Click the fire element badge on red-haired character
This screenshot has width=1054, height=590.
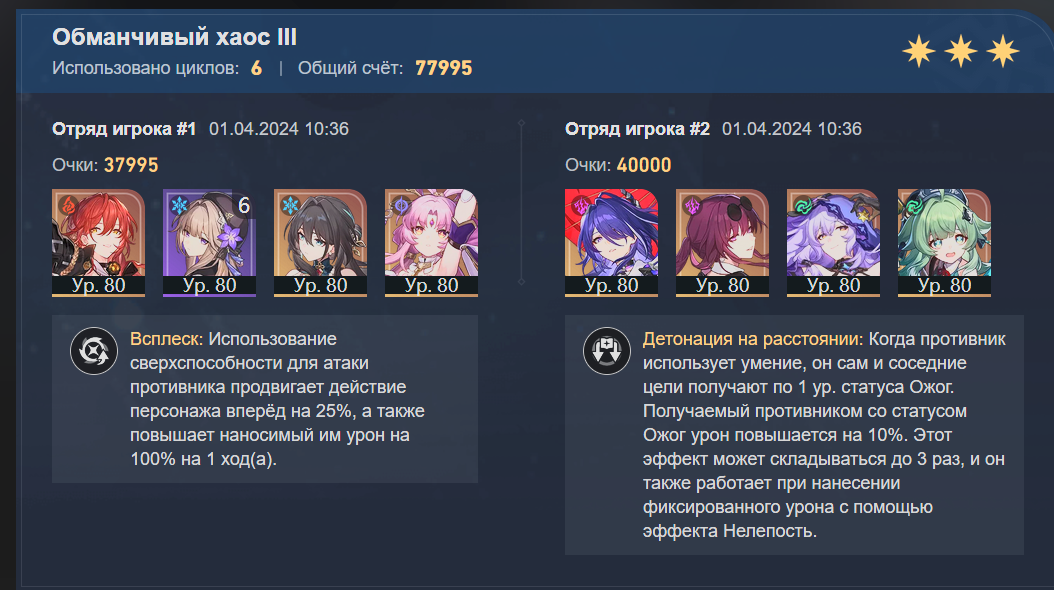[69, 205]
